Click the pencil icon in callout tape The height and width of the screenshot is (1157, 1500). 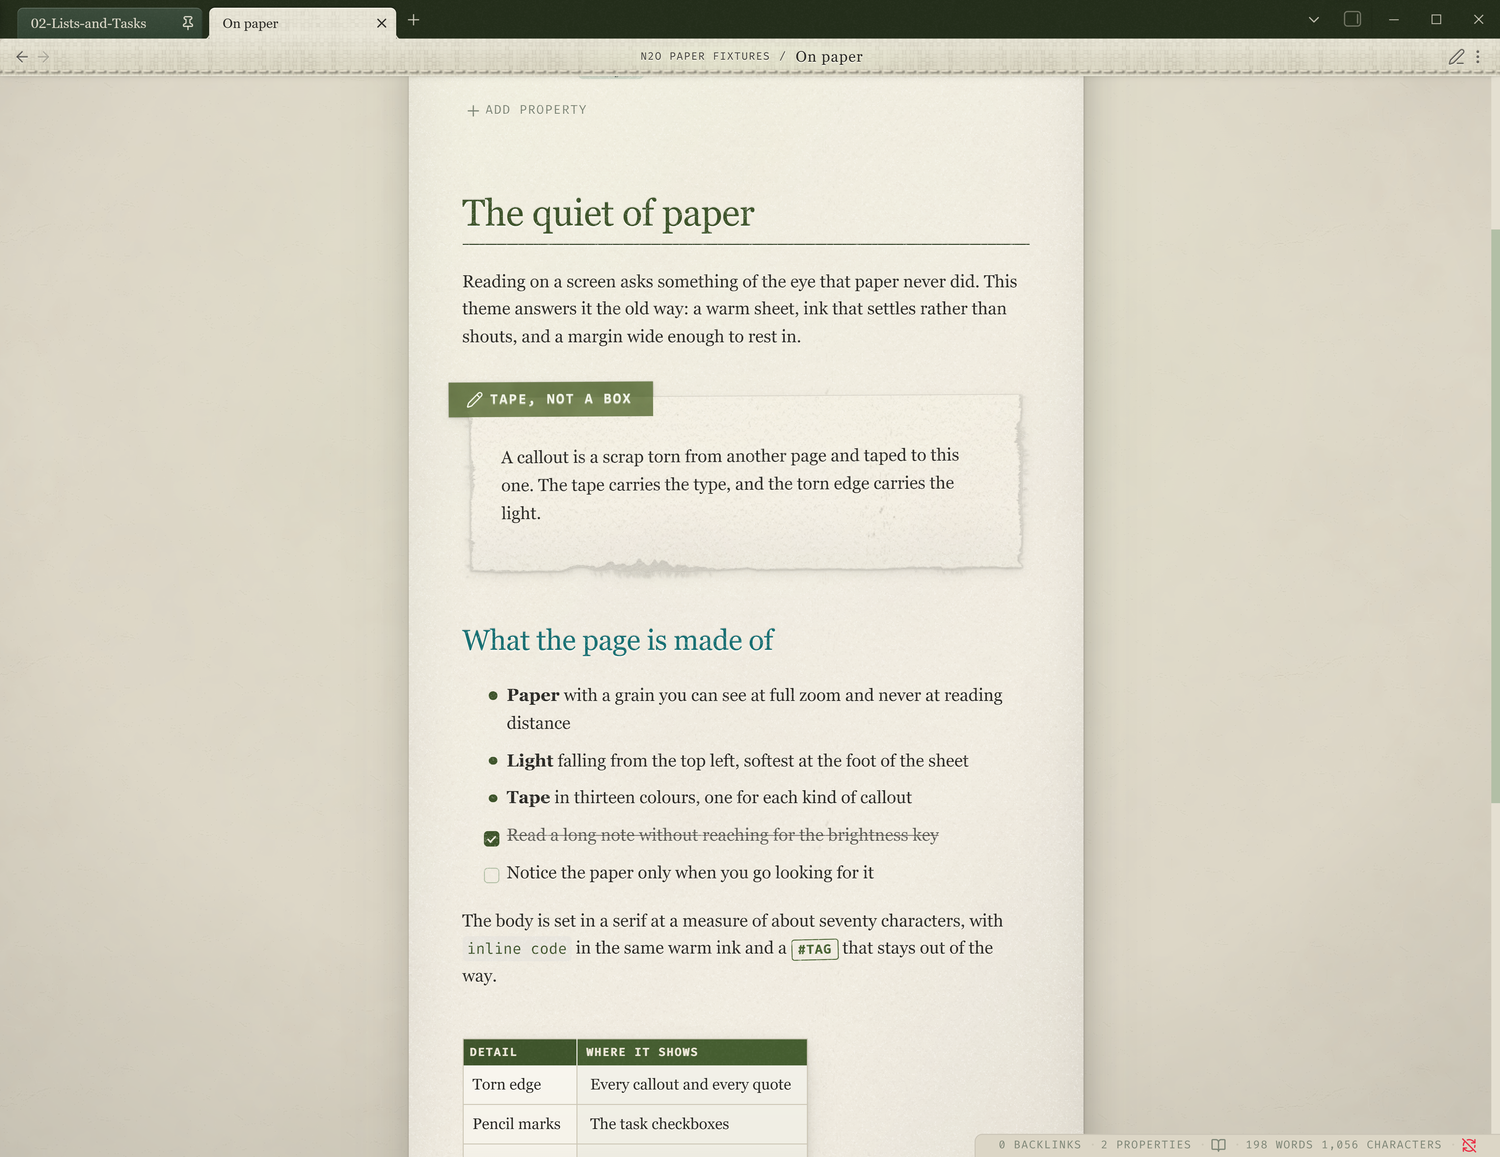point(475,399)
